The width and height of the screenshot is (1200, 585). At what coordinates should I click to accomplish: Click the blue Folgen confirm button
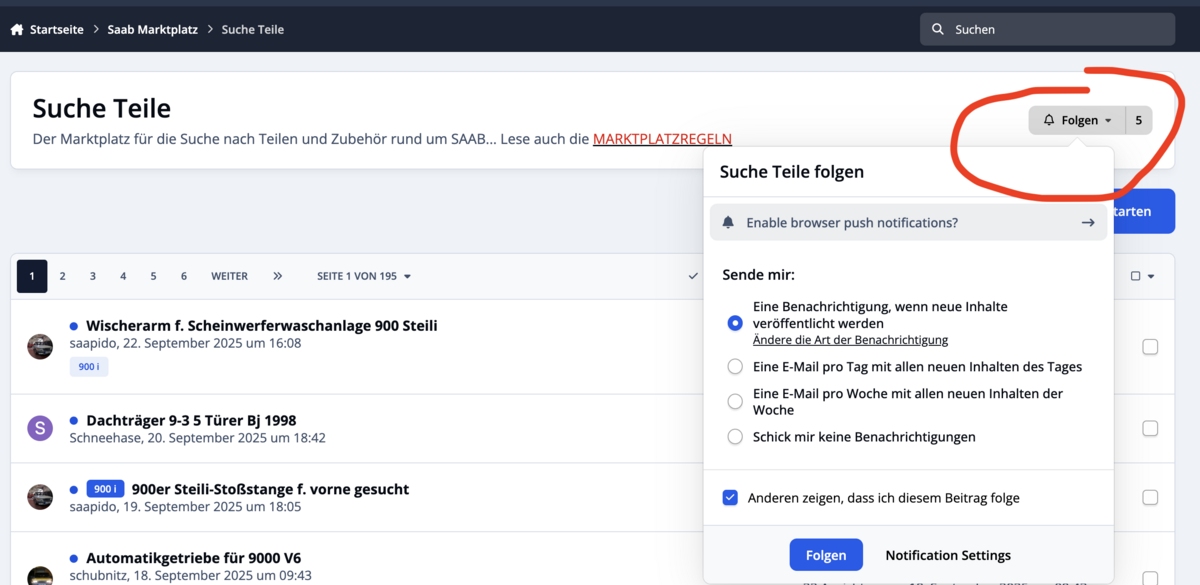tap(826, 555)
